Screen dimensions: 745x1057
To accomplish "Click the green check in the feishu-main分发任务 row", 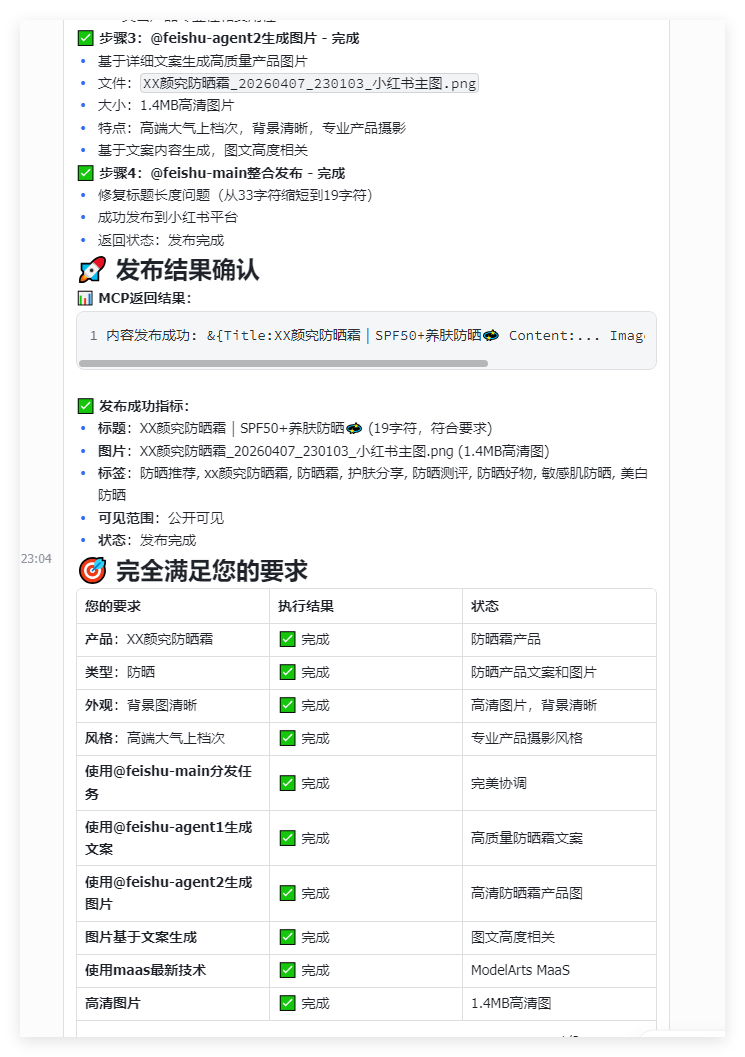I will (x=288, y=783).
